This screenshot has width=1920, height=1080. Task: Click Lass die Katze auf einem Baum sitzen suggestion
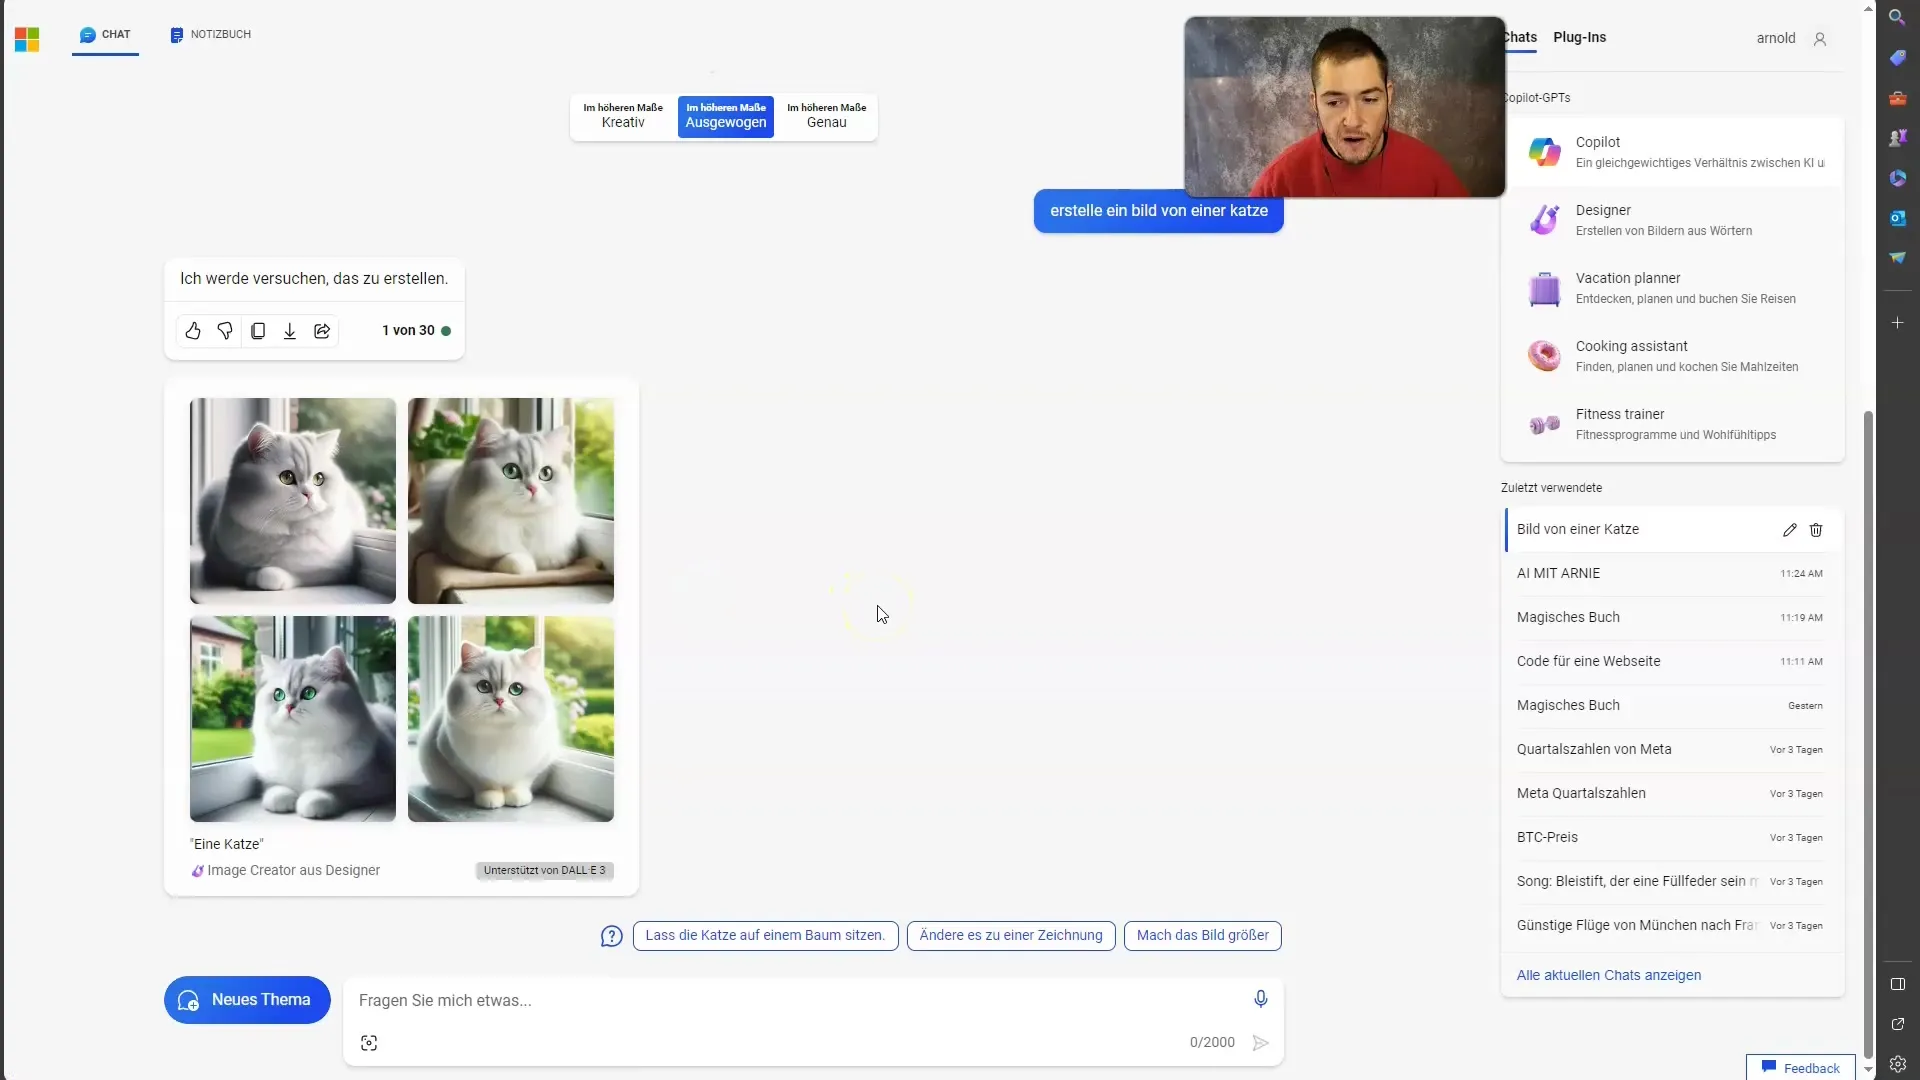765,935
